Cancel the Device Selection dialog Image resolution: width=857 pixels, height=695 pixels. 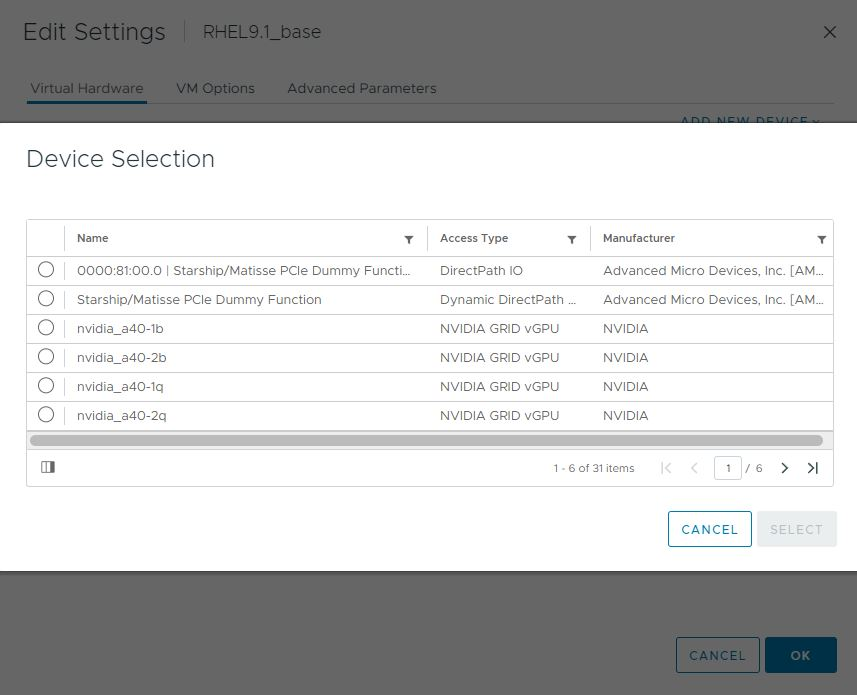click(x=709, y=529)
